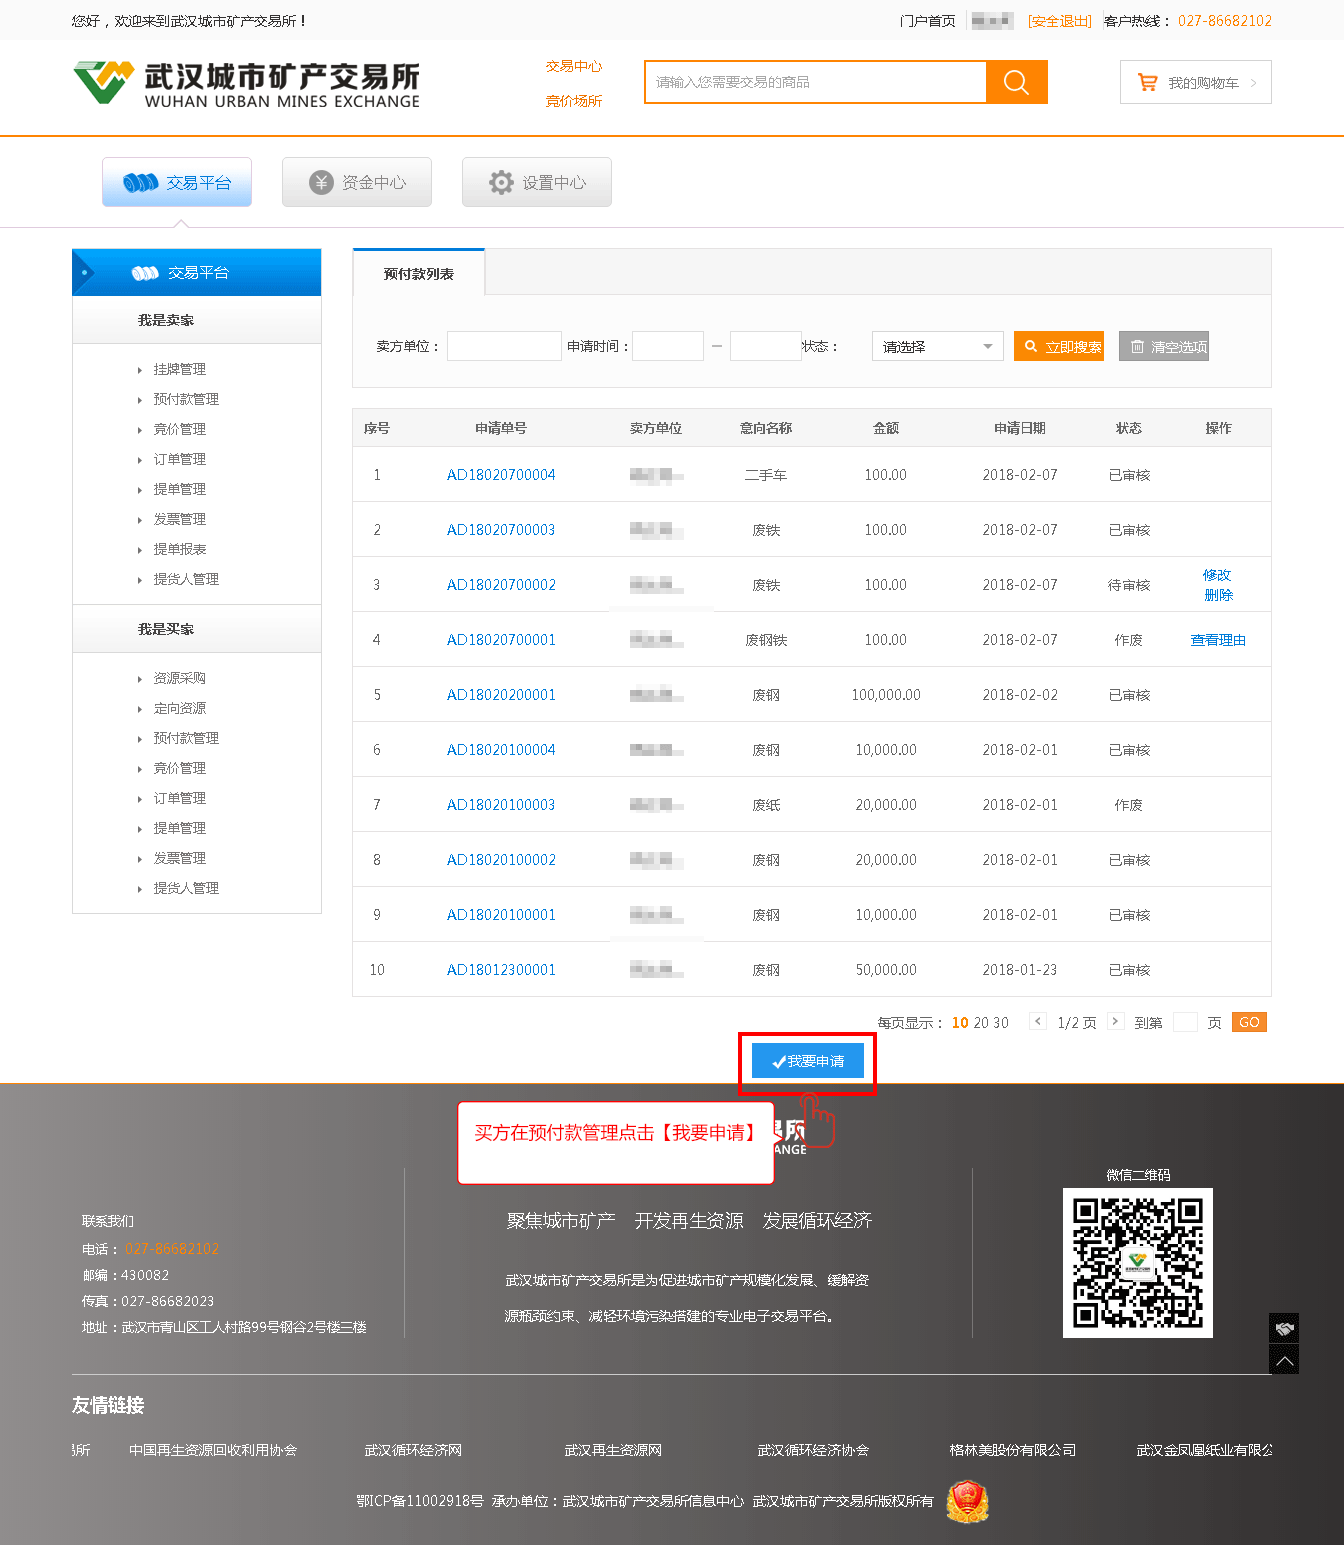1344x1545 pixels.
Task: Click the handshake icon at right edge
Action: pyautogui.click(x=1284, y=1328)
